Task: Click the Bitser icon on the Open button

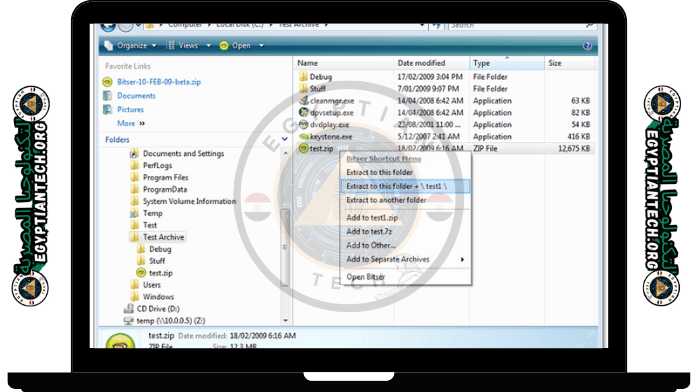Action: (224, 45)
